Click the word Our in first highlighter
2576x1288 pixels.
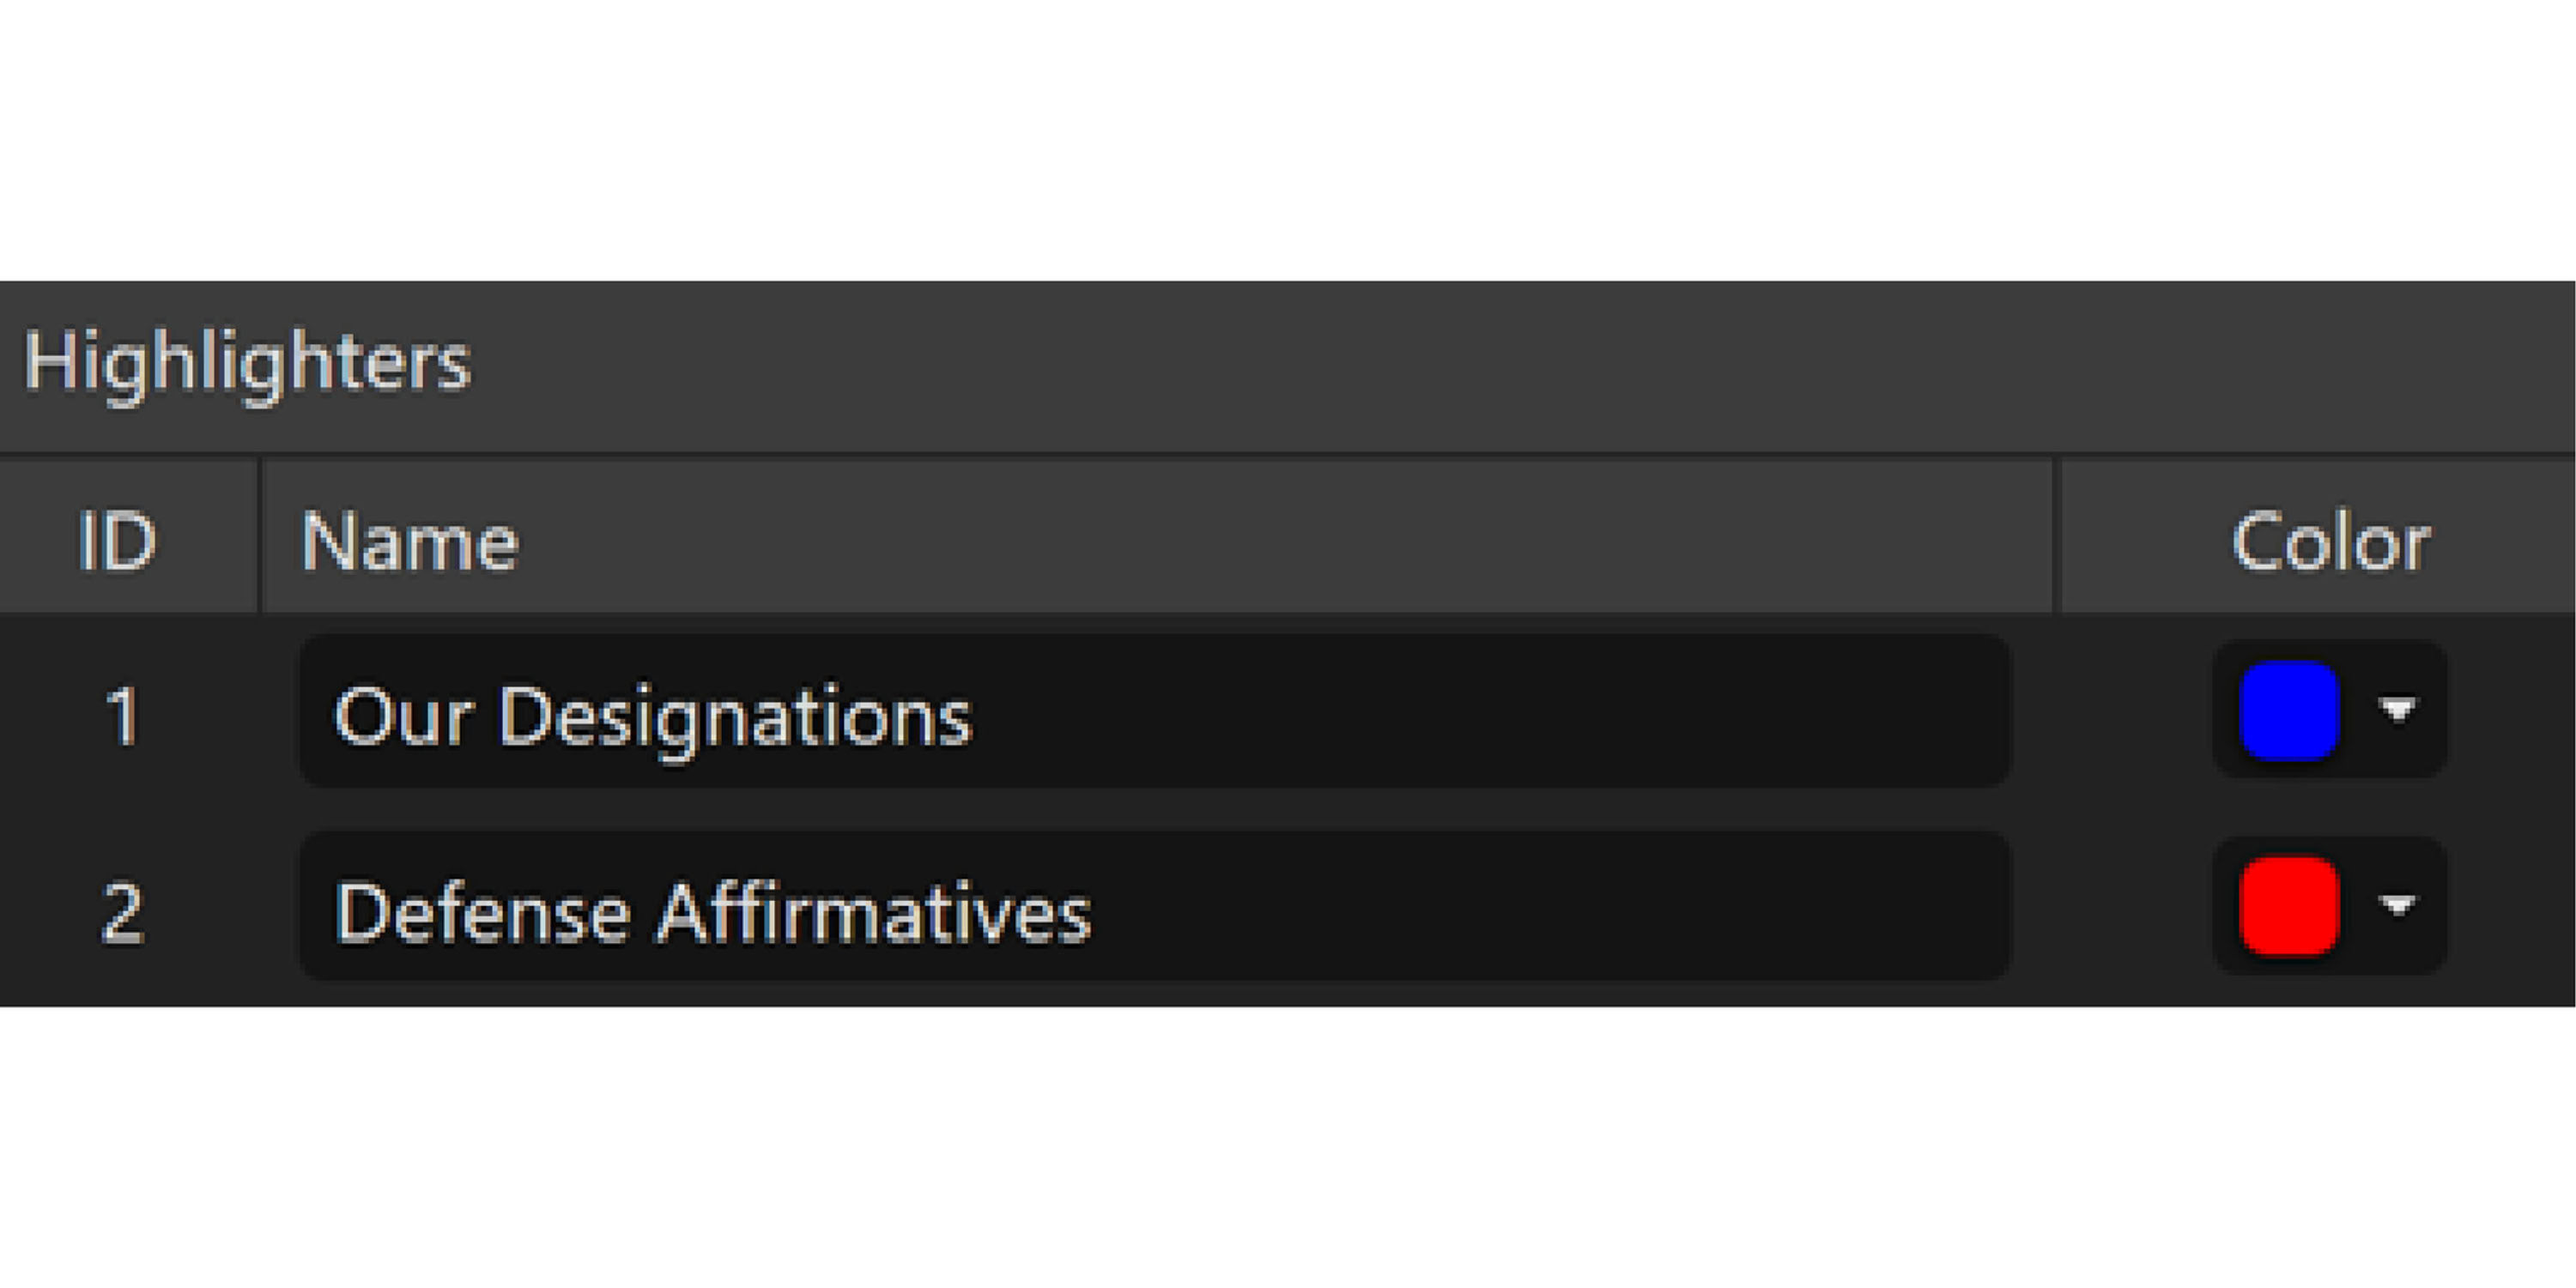tap(402, 716)
